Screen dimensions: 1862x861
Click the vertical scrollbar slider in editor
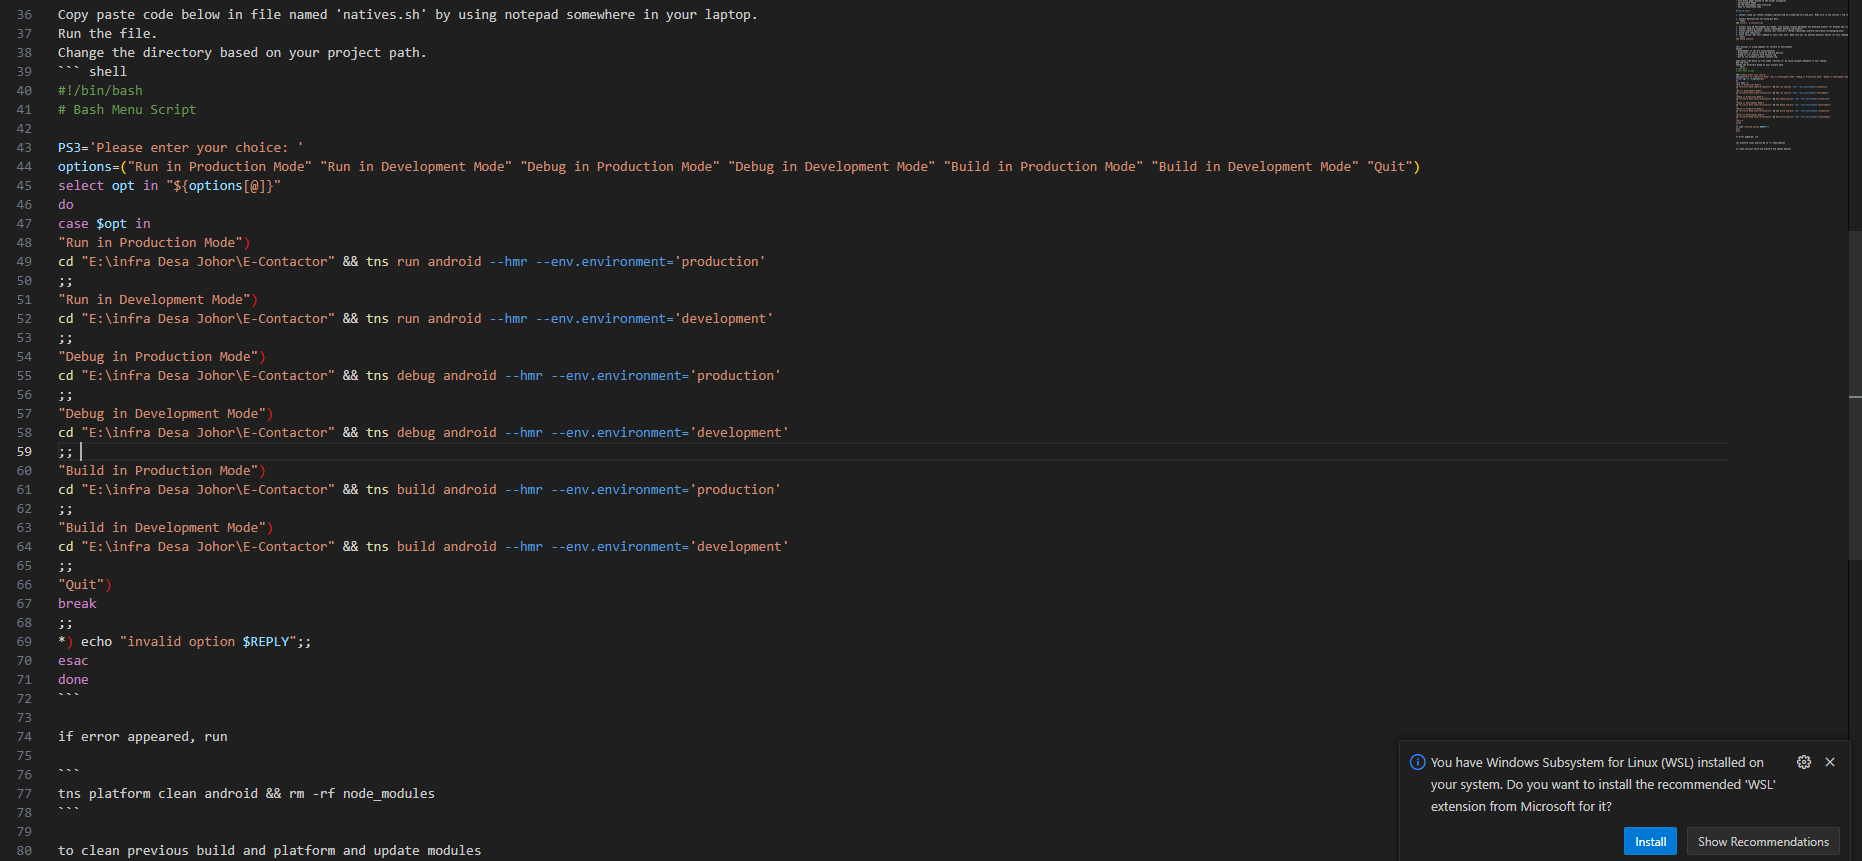[x=1855, y=395]
